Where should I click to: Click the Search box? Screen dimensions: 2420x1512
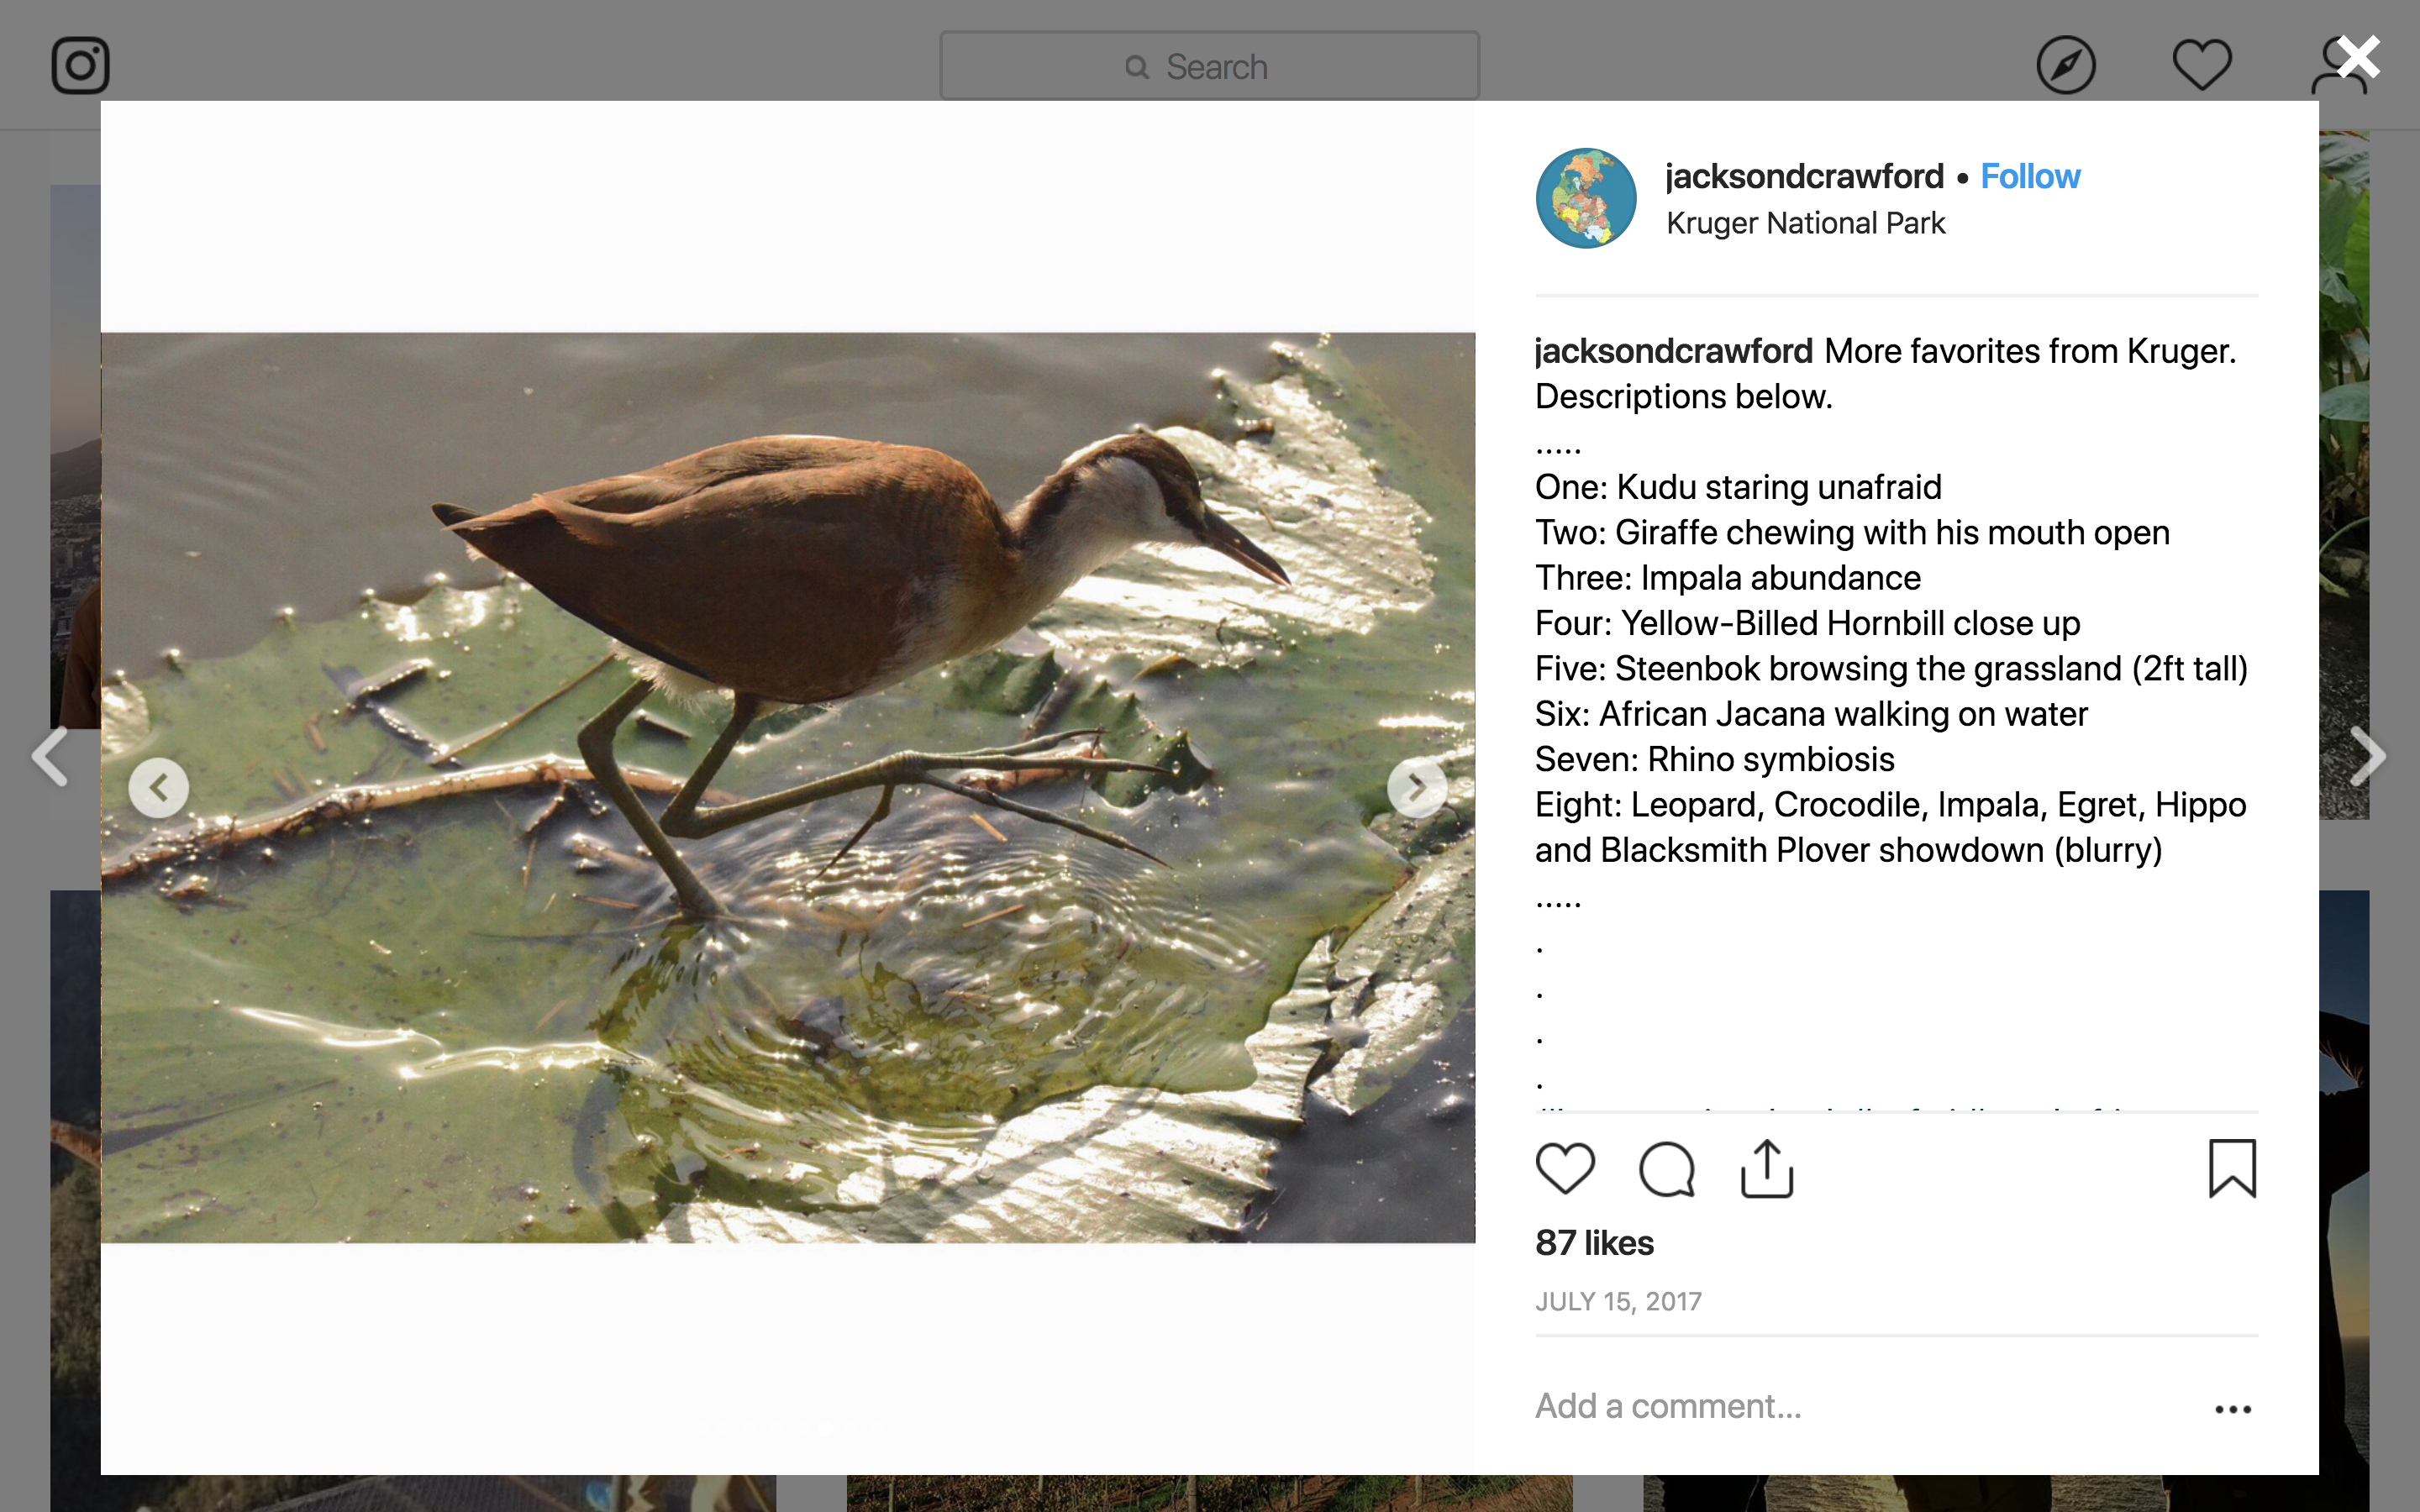[1209, 66]
